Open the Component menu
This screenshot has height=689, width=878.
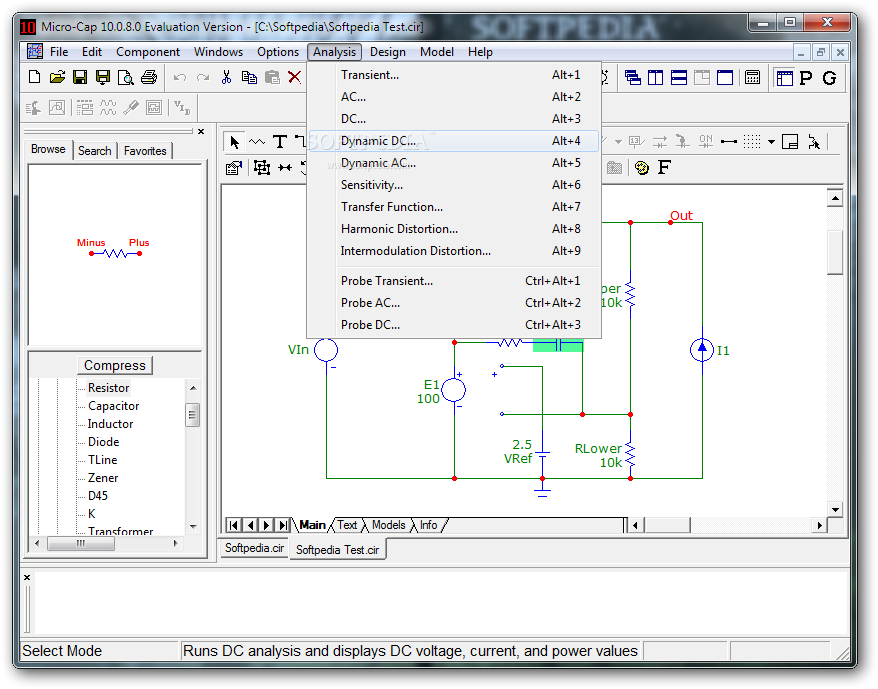click(148, 52)
